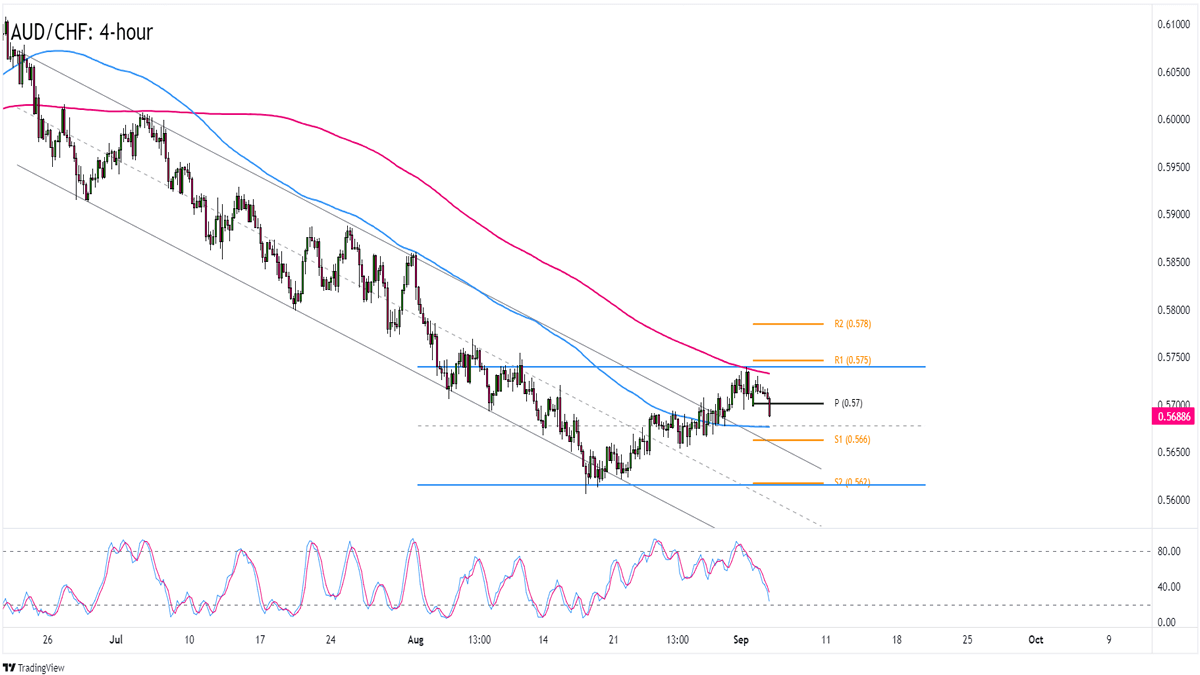
Task: Select the Oct label on time axis
Action: (x=1037, y=638)
